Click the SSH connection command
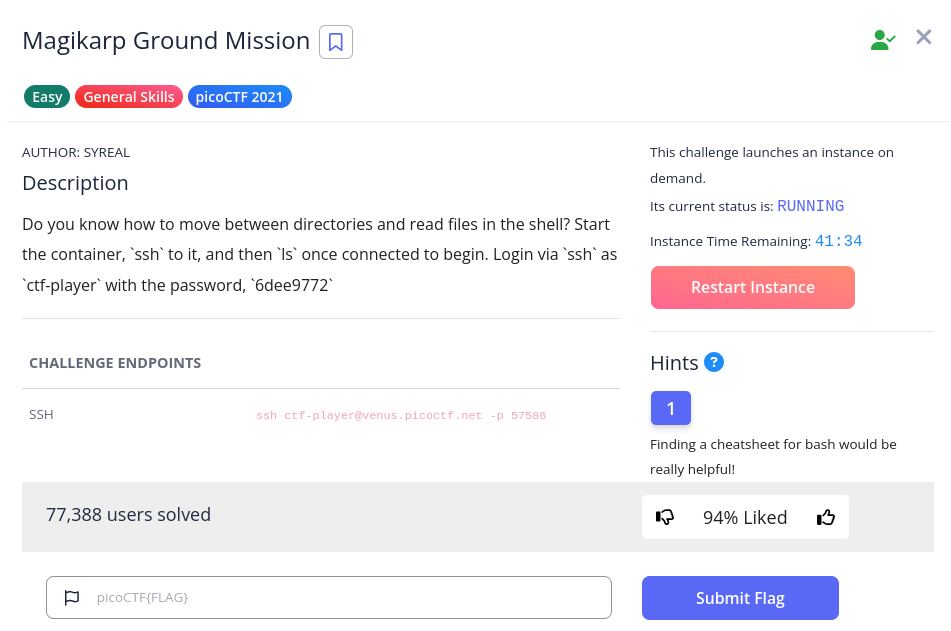 click(x=400, y=415)
